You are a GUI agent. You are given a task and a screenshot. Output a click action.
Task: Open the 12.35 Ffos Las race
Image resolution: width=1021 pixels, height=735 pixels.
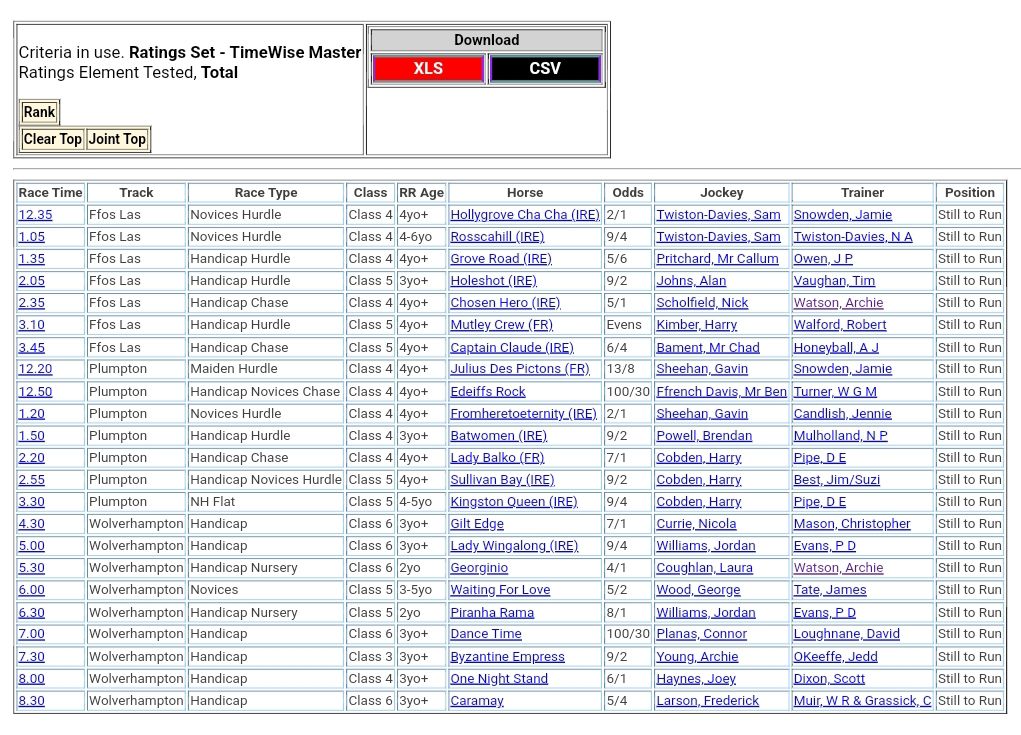(x=35, y=215)
